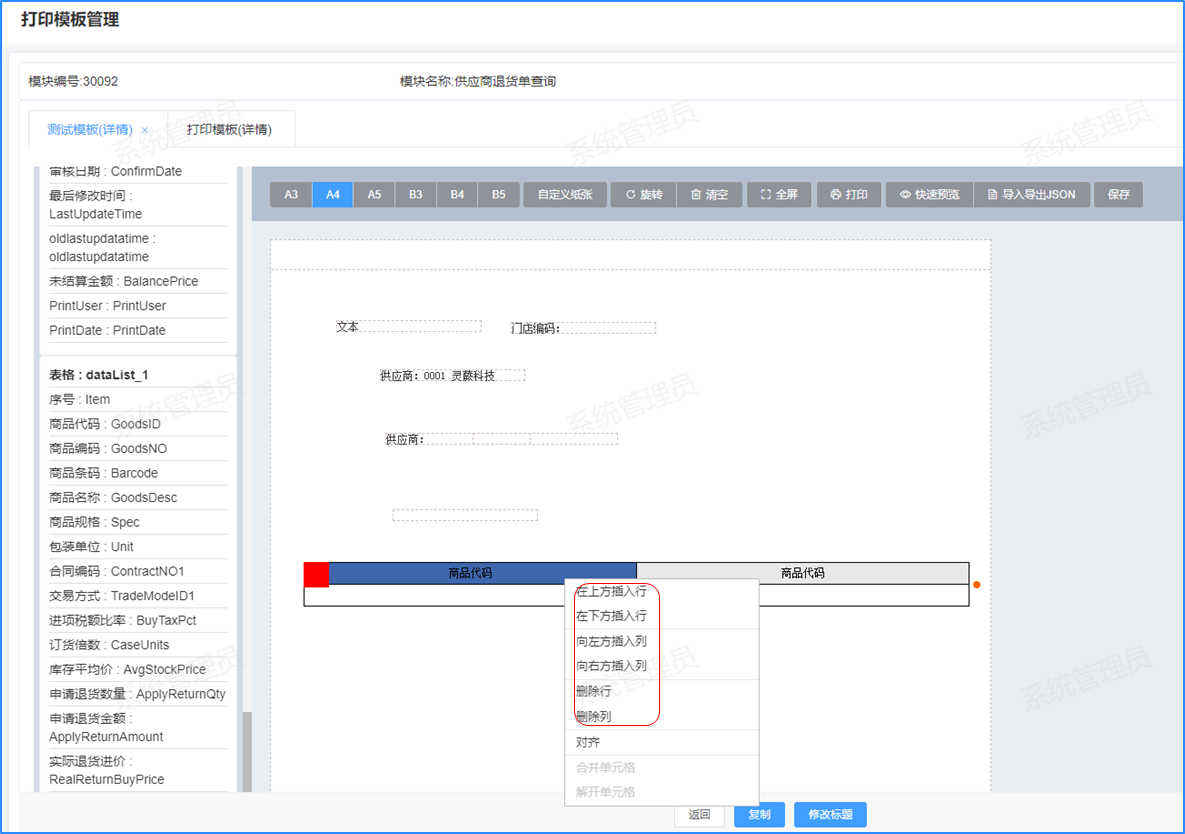The width and height of the screenshot is (1185, 834).
Task: Switch to 测试模板(详情) tab
Action: (90, 130)
